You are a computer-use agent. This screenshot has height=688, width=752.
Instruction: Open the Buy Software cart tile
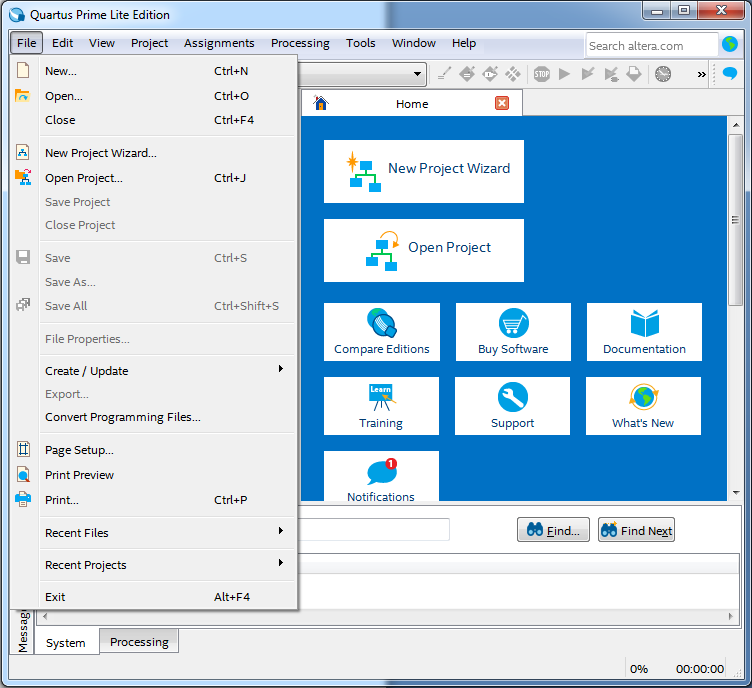click(x=513, y=332)
